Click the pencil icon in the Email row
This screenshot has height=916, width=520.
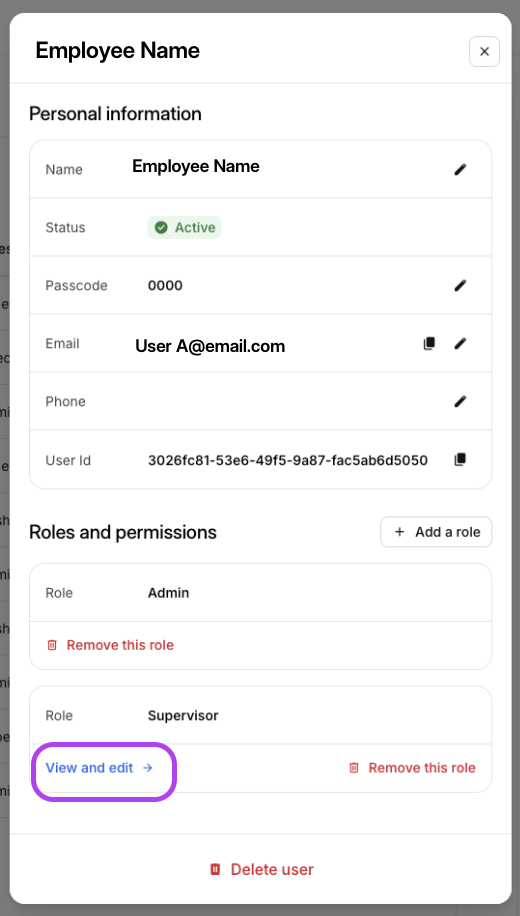(460, 344)
